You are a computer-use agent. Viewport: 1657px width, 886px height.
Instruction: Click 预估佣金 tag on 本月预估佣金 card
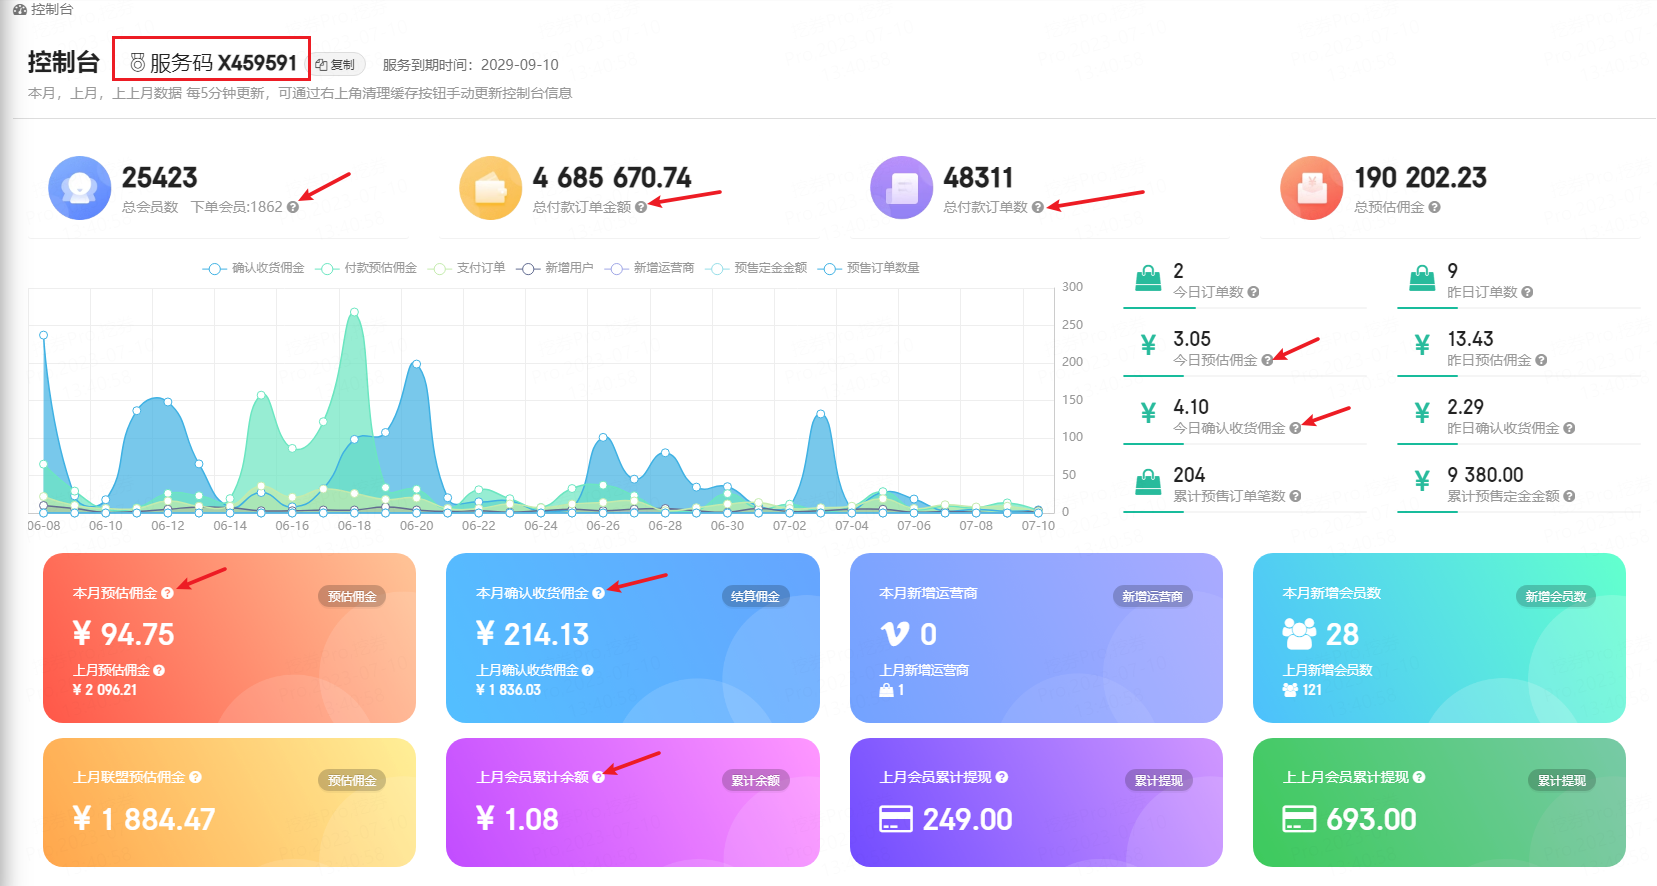(352, 596)
